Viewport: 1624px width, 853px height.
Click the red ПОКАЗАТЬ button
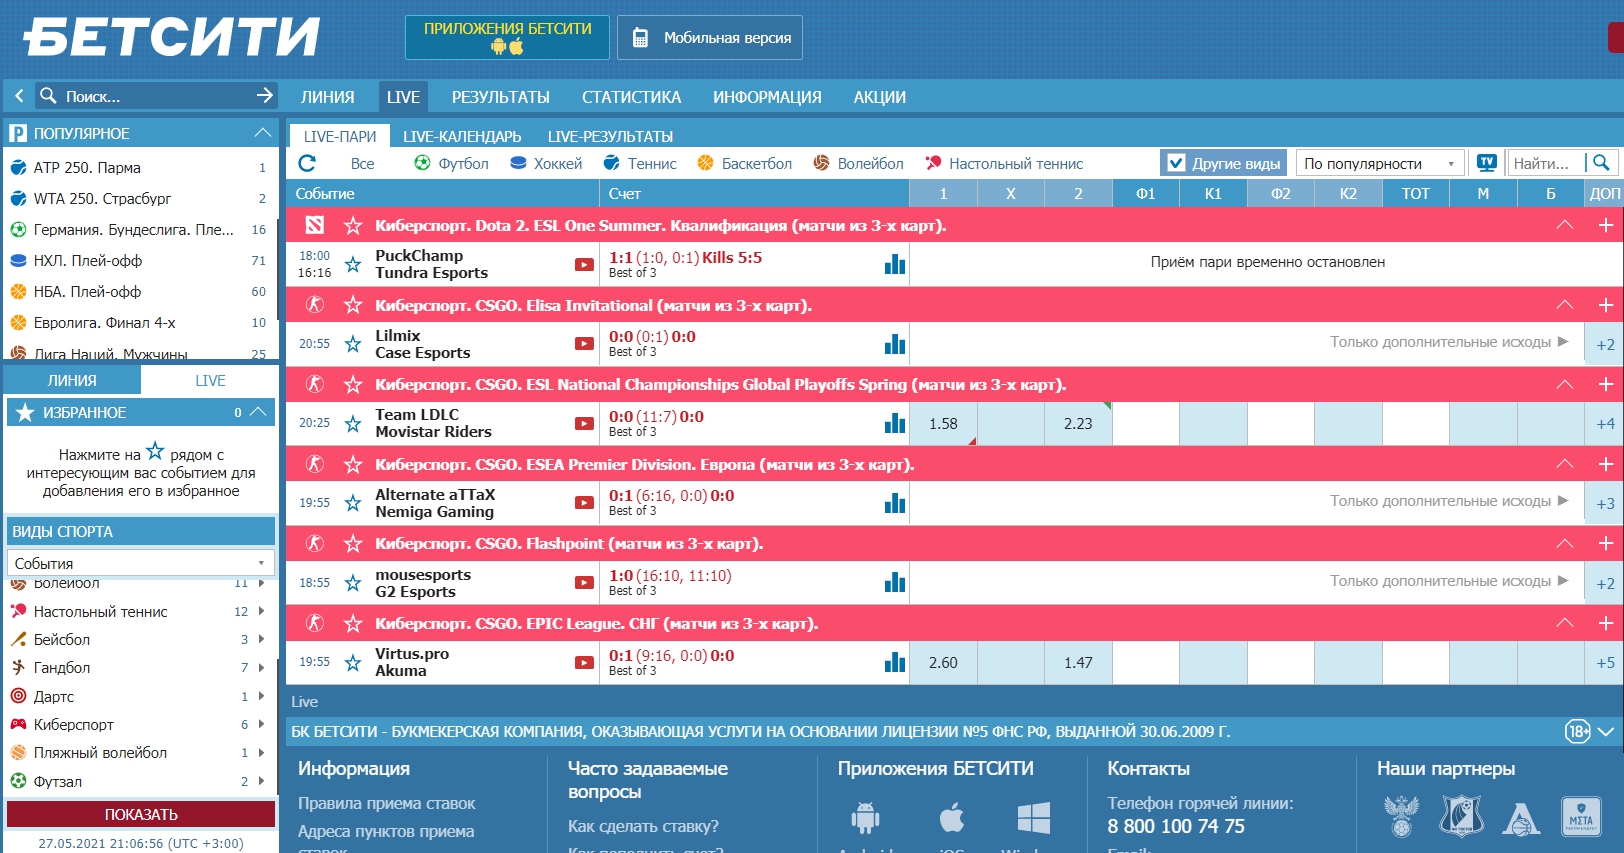(141, 814)
